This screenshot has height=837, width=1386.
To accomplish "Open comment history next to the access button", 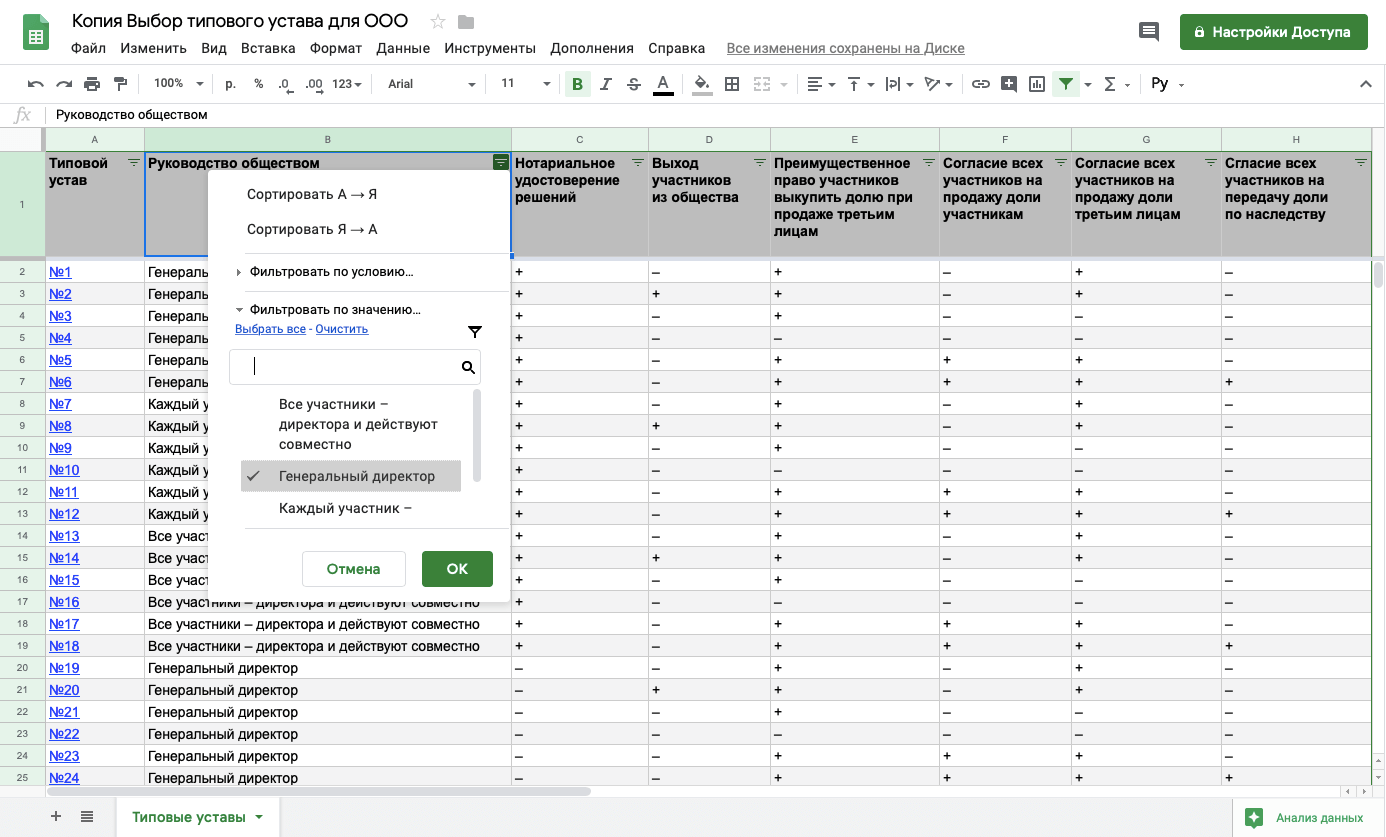I will tap(1149, 32).
